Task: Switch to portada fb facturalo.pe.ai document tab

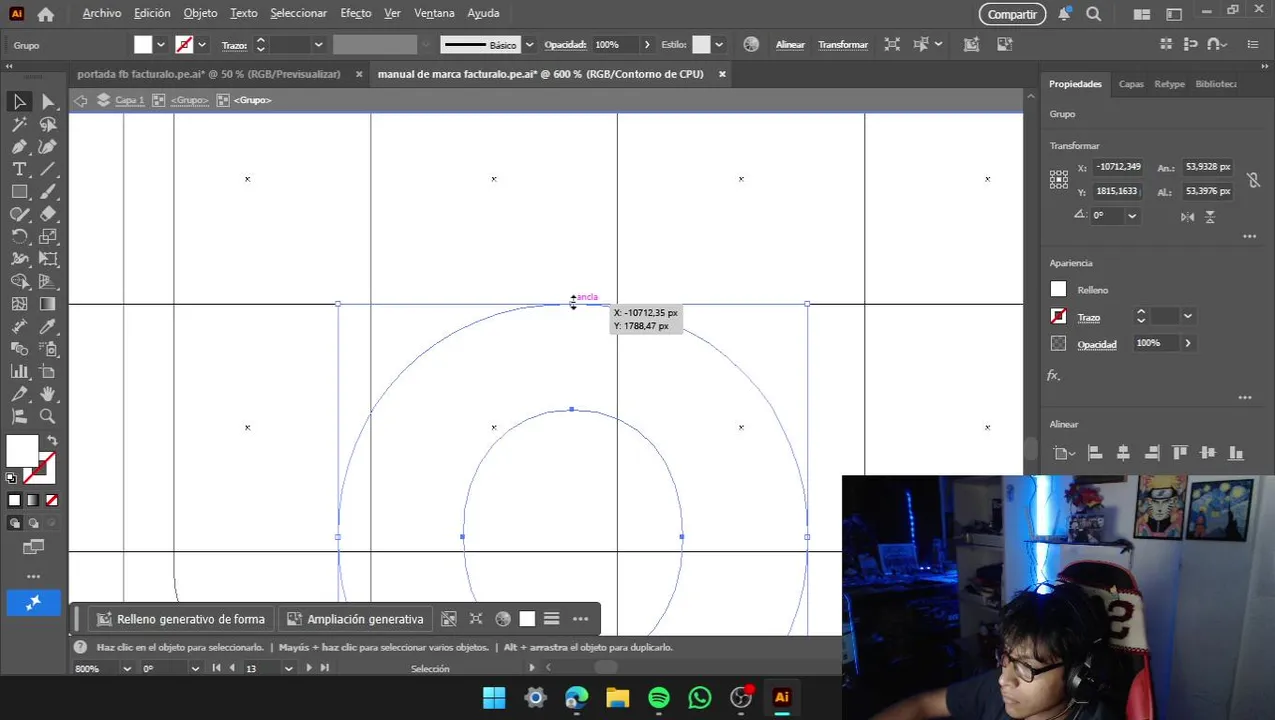Action: [x=209, y=74]
